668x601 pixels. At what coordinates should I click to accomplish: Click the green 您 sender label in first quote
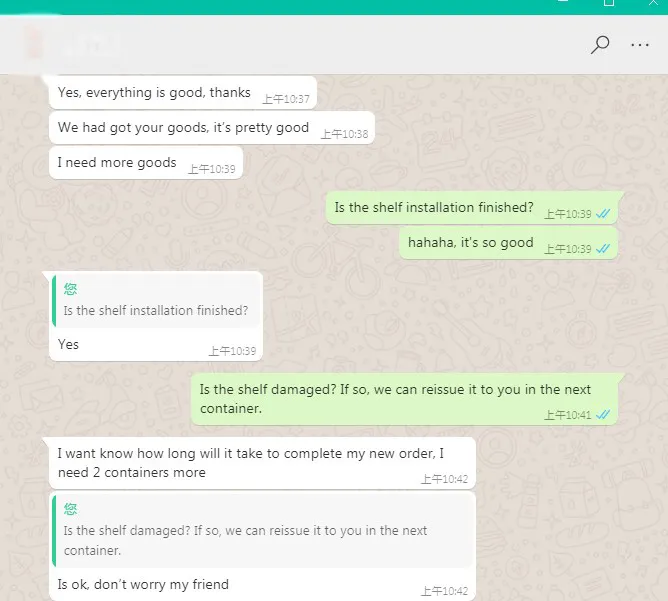pos(70,289)
